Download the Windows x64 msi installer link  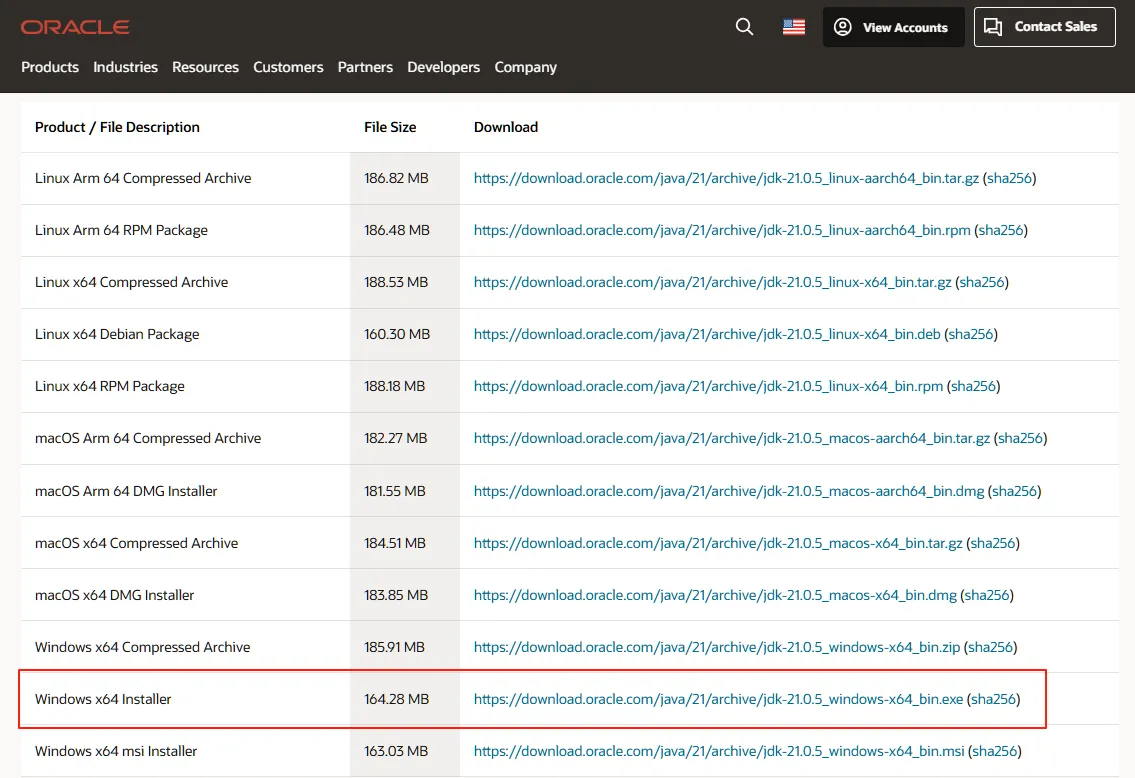pos(718,751)
